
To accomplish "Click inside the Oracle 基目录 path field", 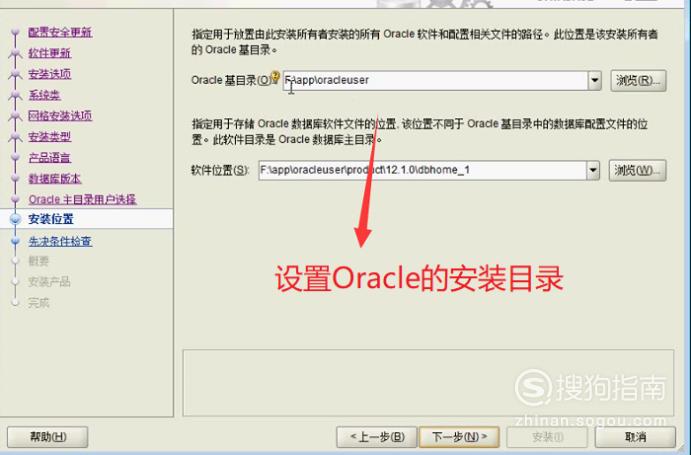I will (435, 81).
